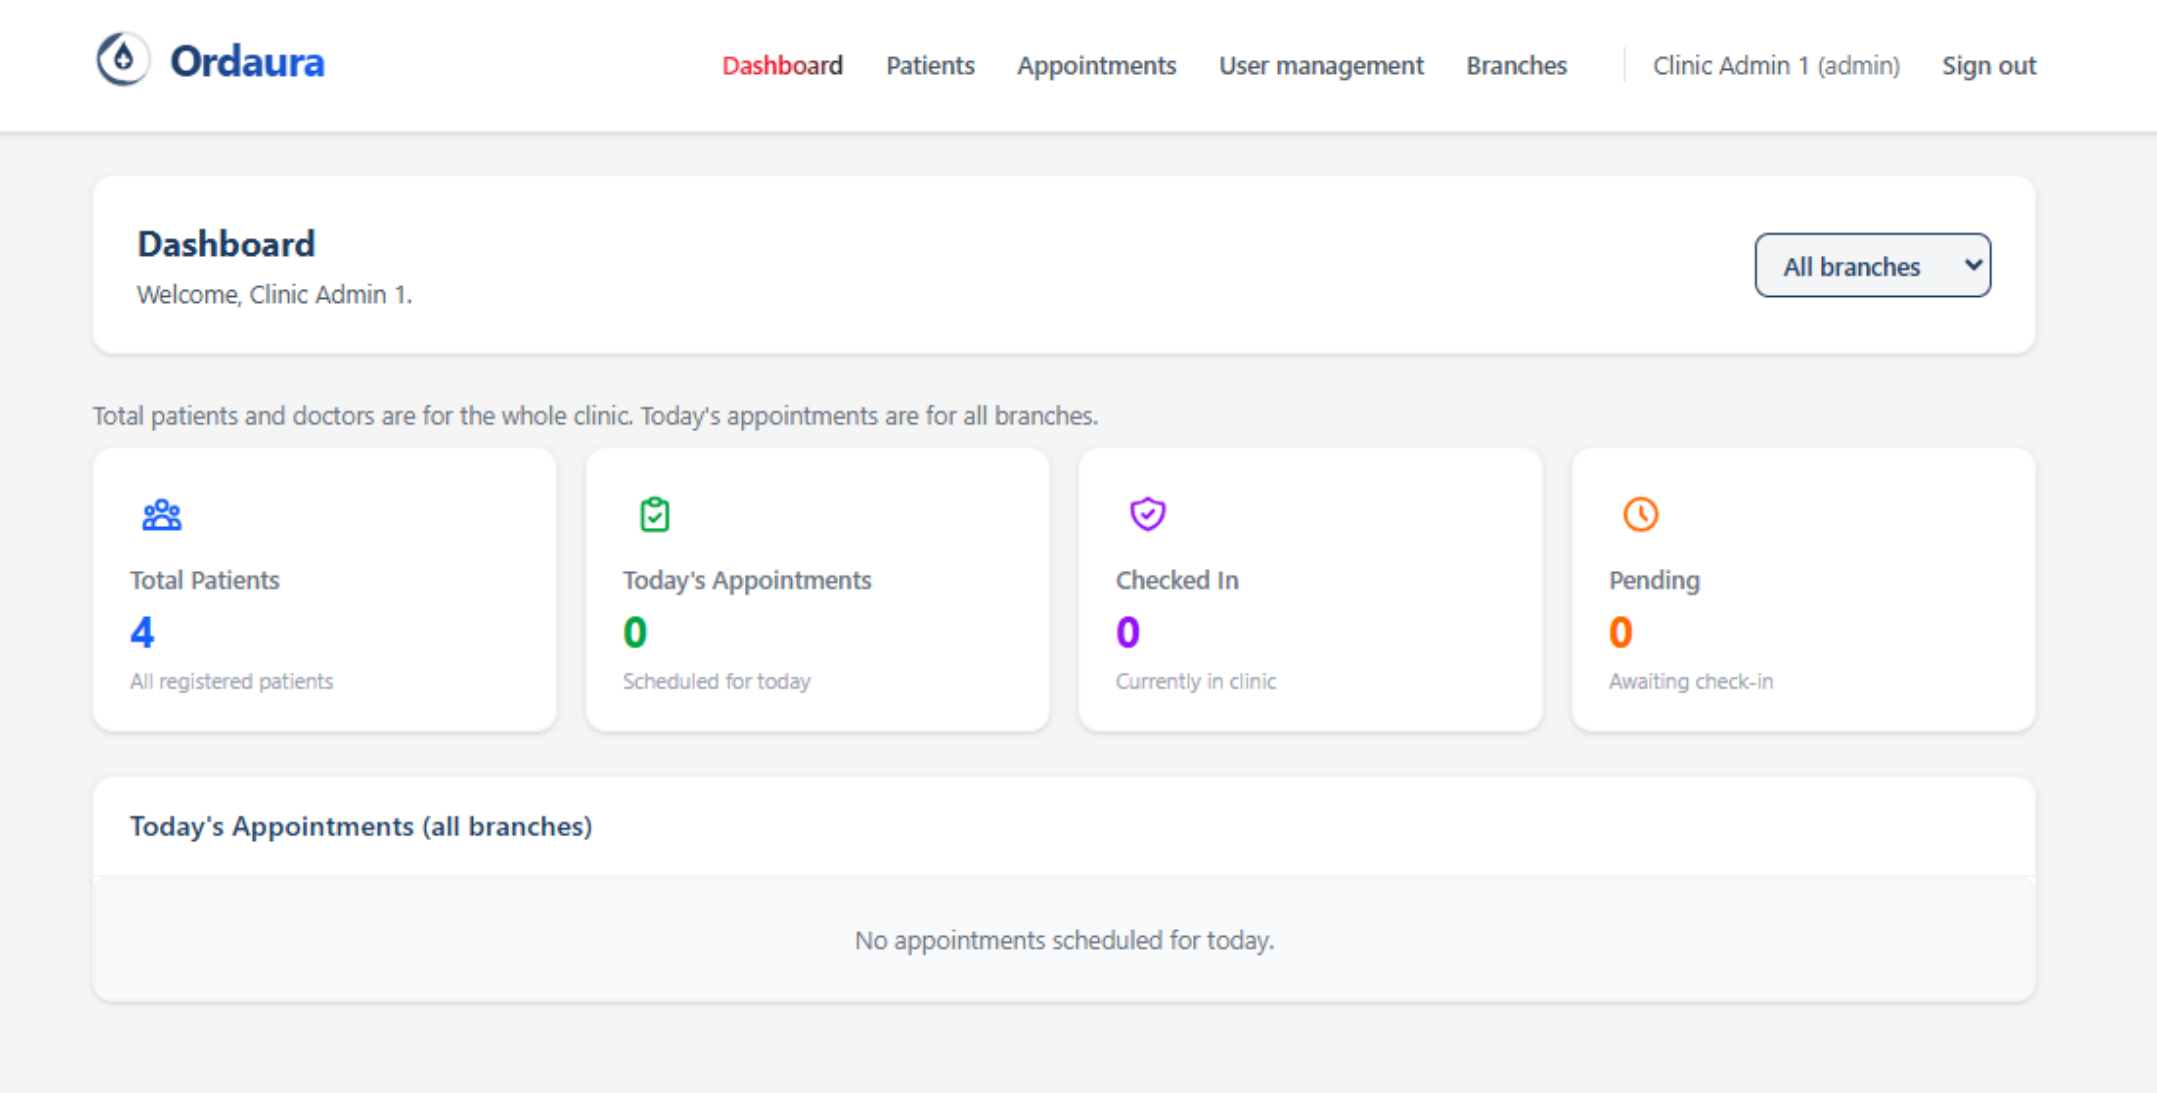Open the User management section
This screenshot has width=2157, height=1093.
click(x=1320, y=66)
